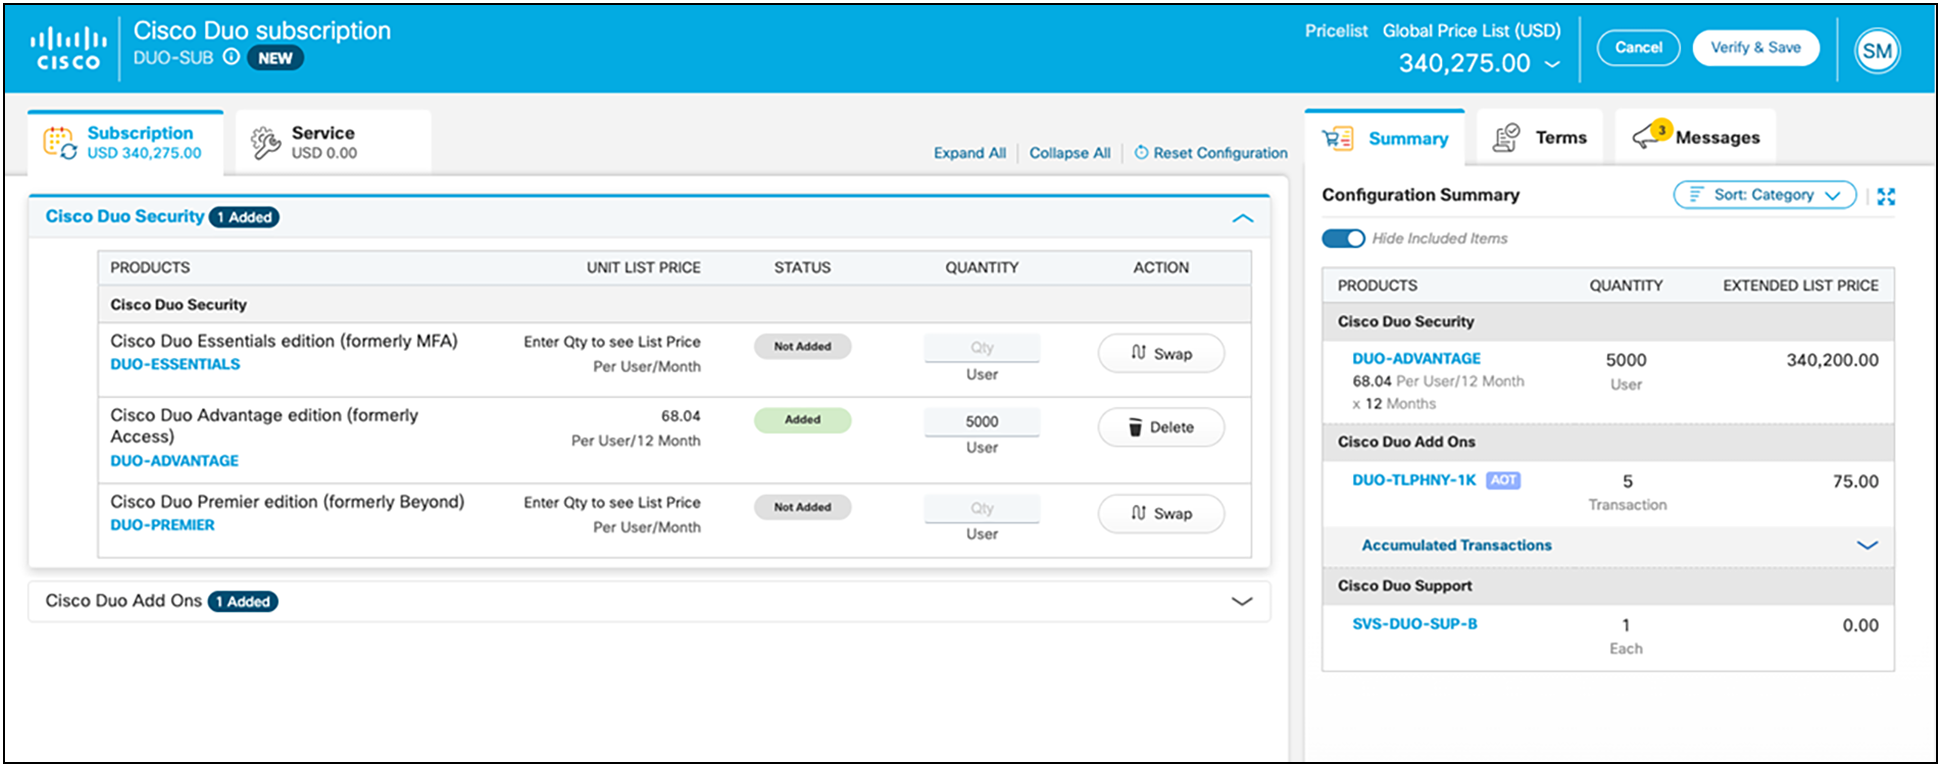The height and width of the screenshot is (767, 1941).
Task: Click the Cisco logo
Action: [x=68, y=49]
